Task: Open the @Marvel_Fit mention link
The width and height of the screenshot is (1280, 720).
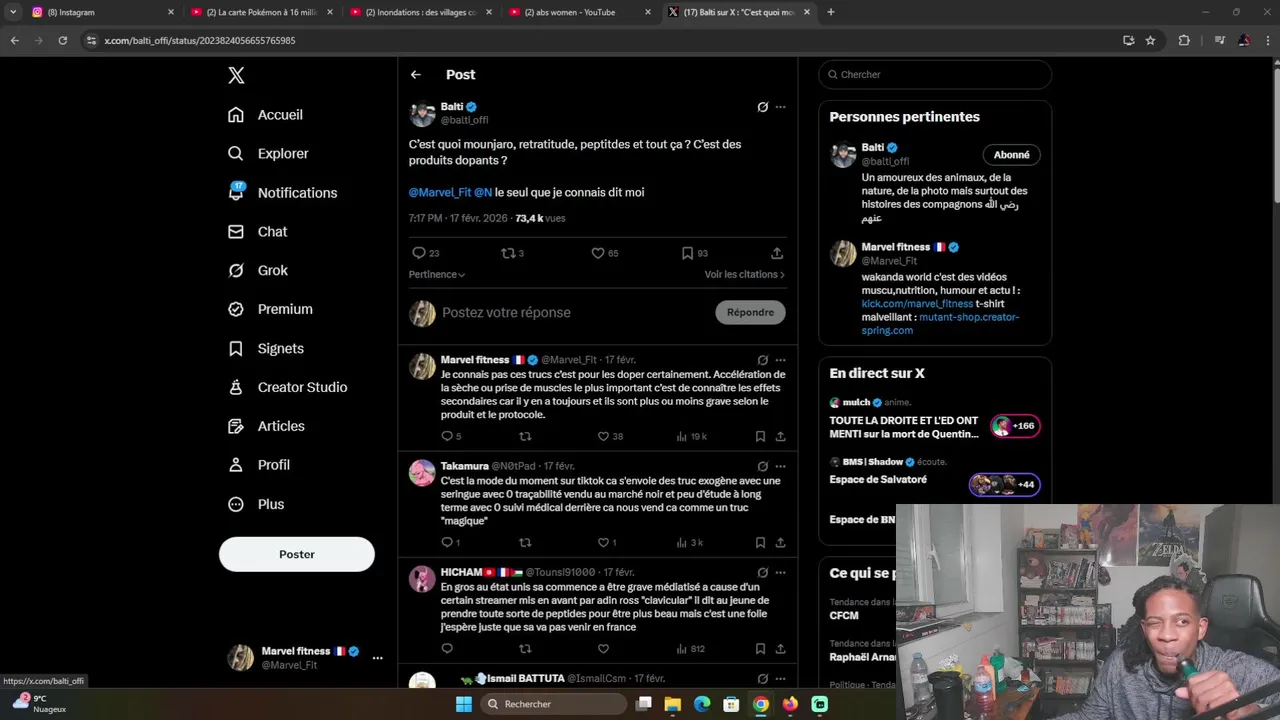Action: point(439,192)
